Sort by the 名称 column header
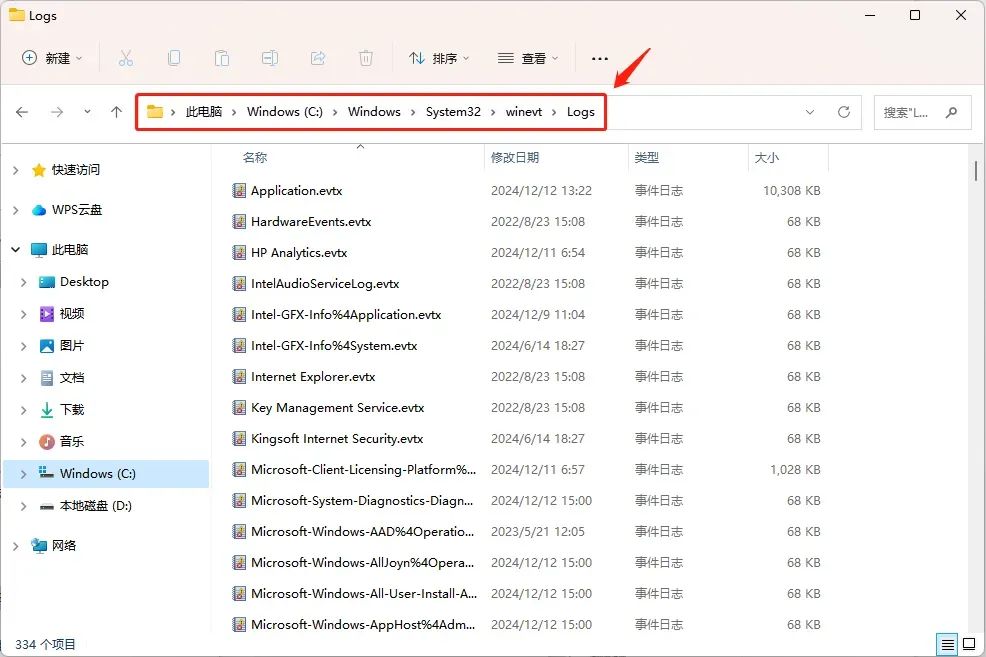The width and height of the screenshot is (986, 657). pos(255,157)
